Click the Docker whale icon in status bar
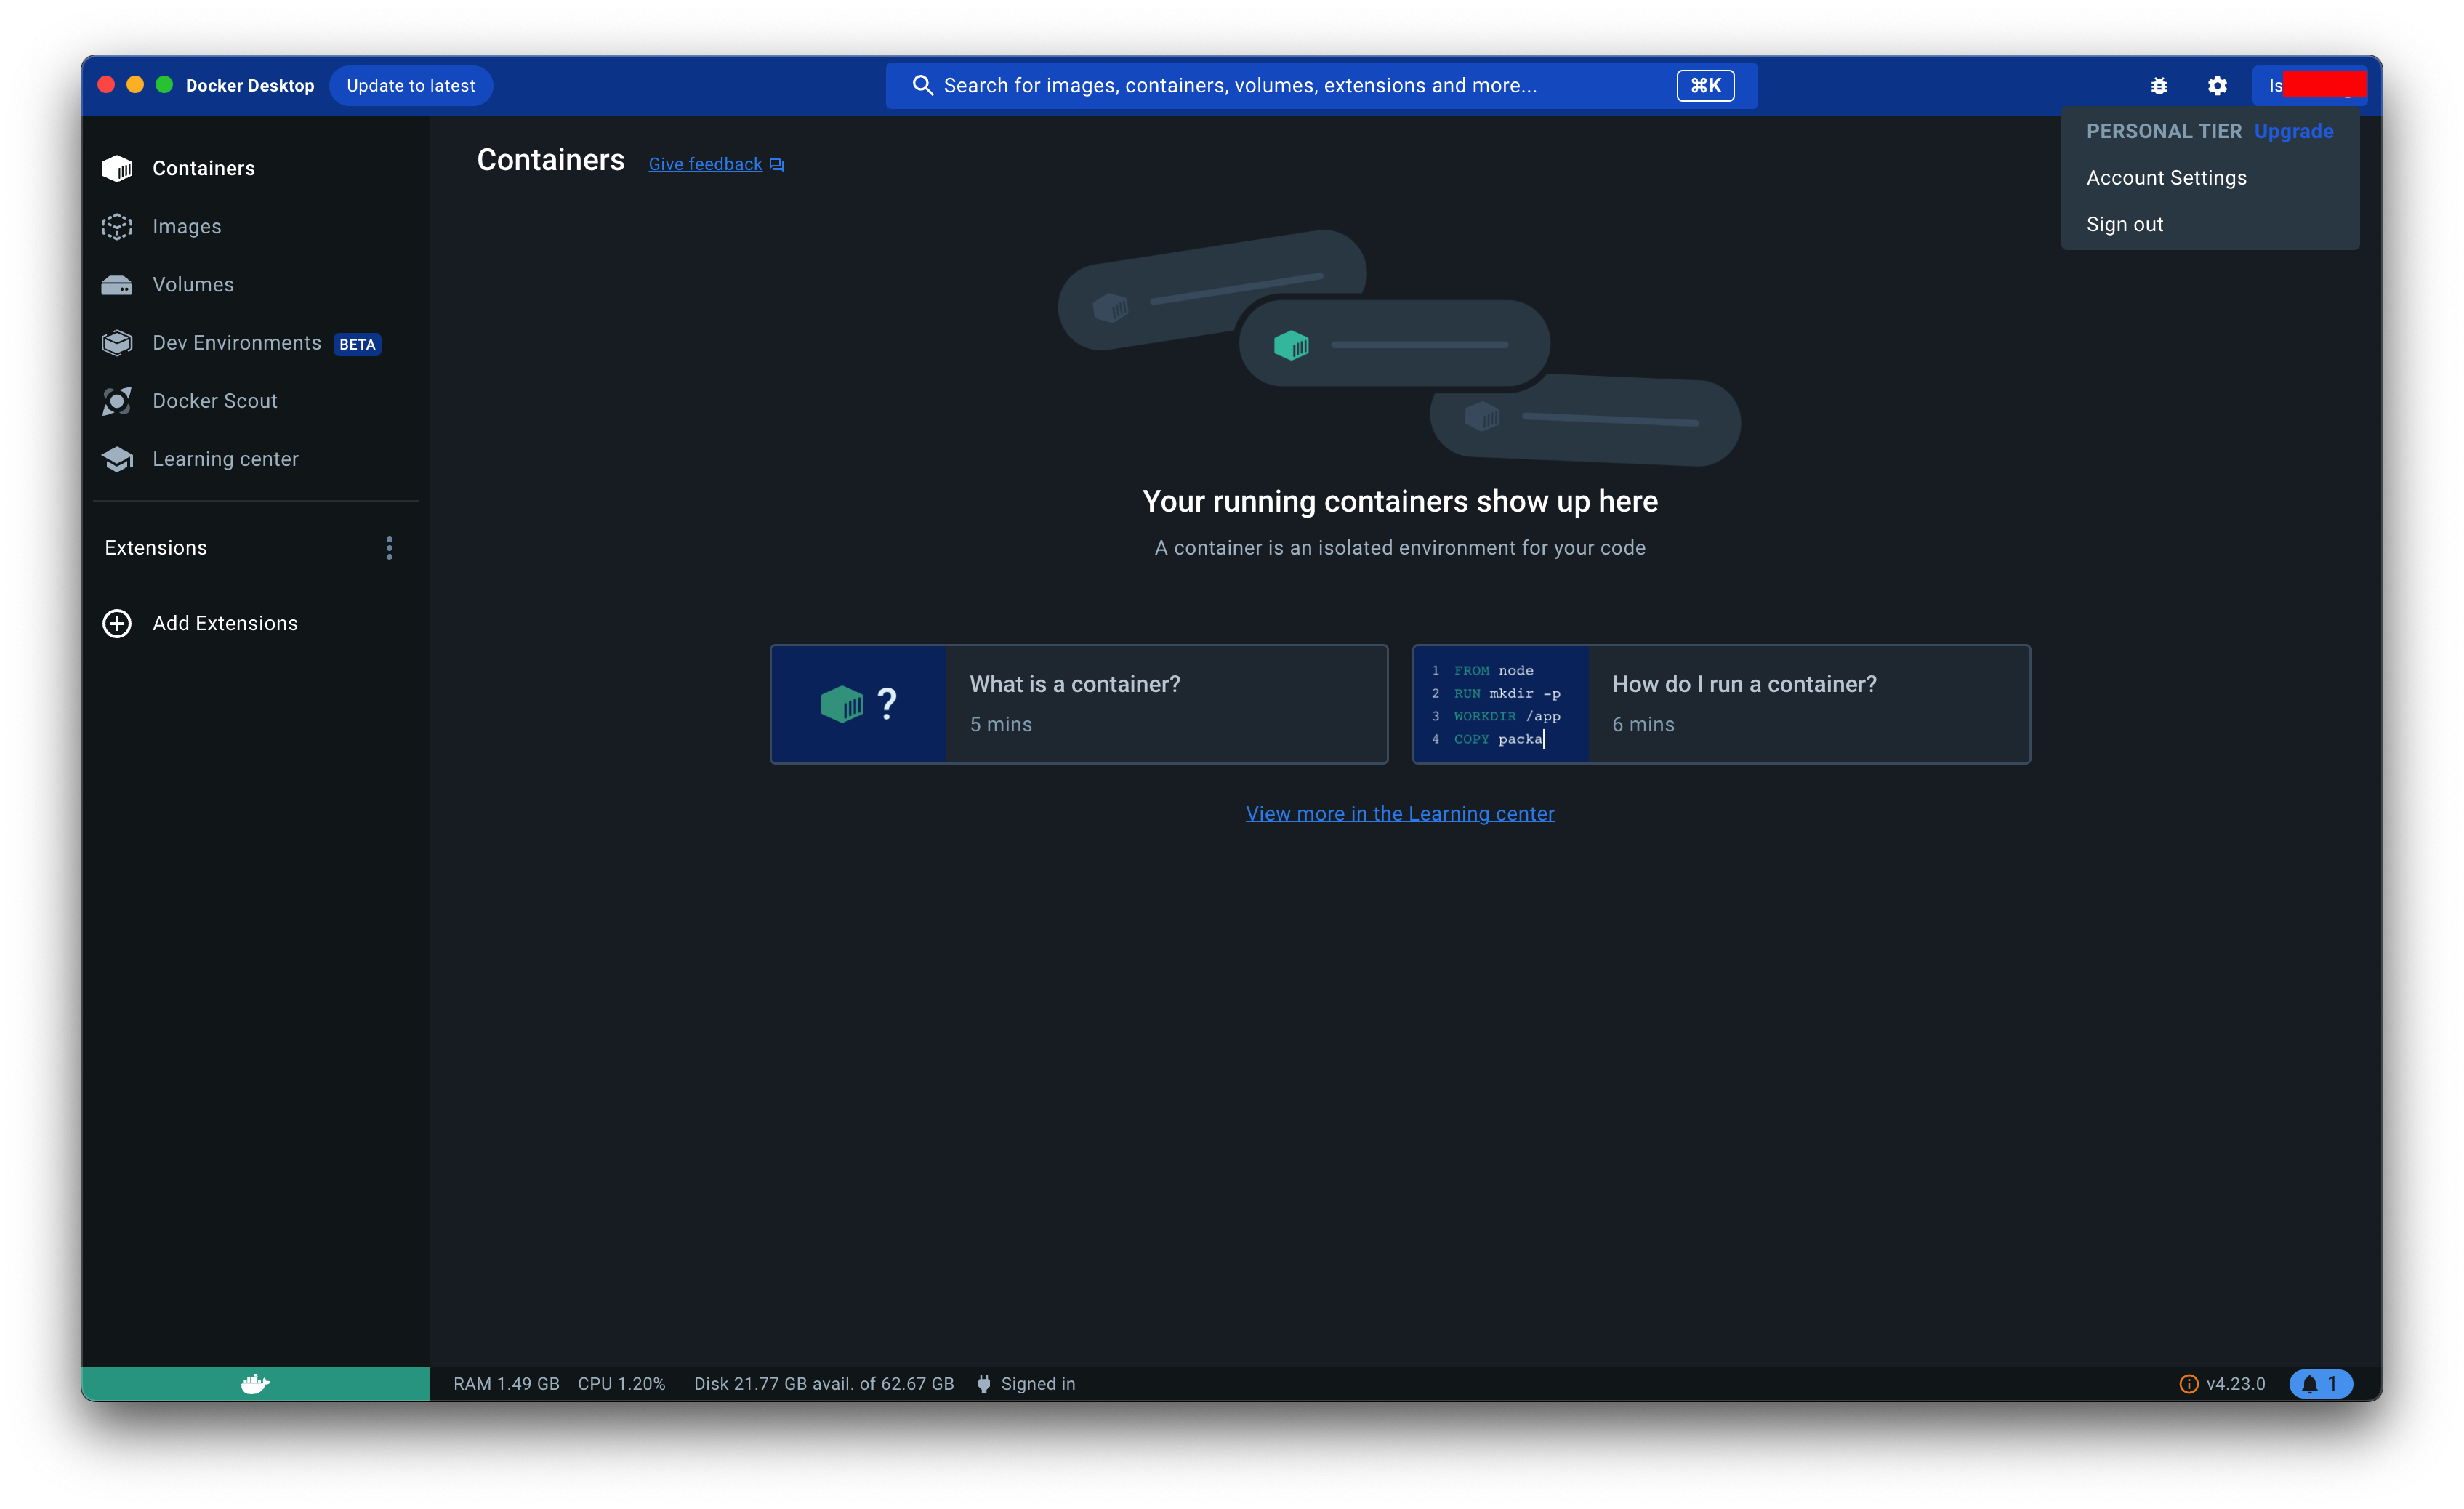 point(255,1383)
